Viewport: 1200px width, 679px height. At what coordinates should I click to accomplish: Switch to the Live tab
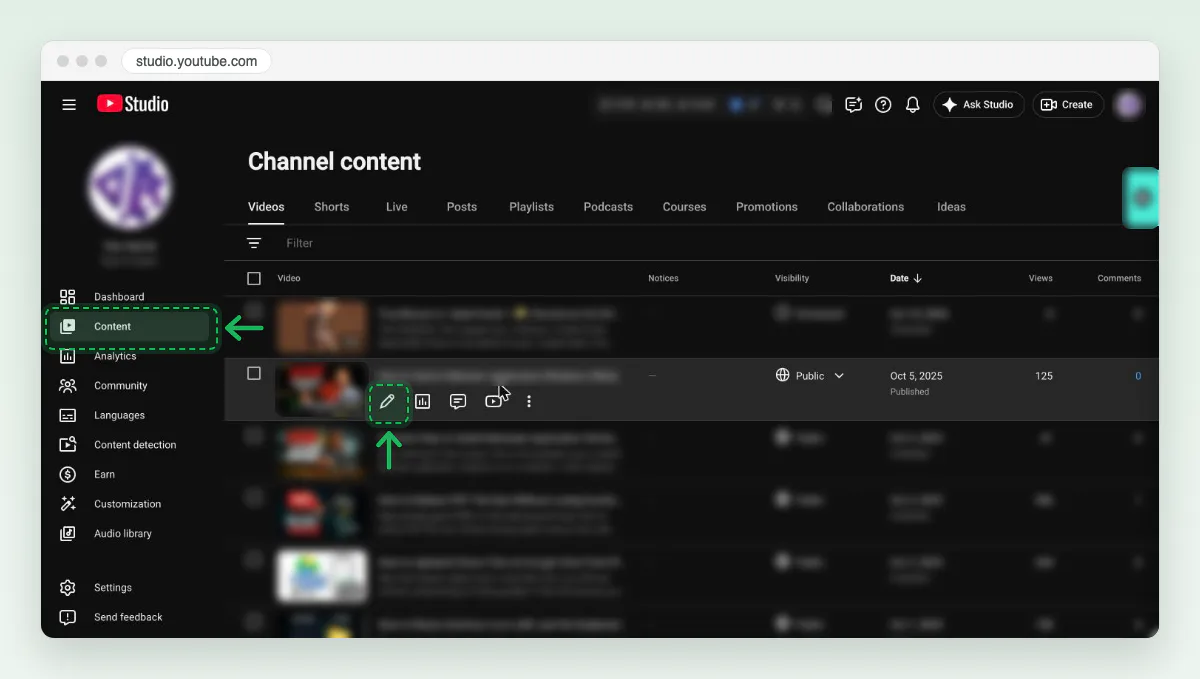pos(397,207)
